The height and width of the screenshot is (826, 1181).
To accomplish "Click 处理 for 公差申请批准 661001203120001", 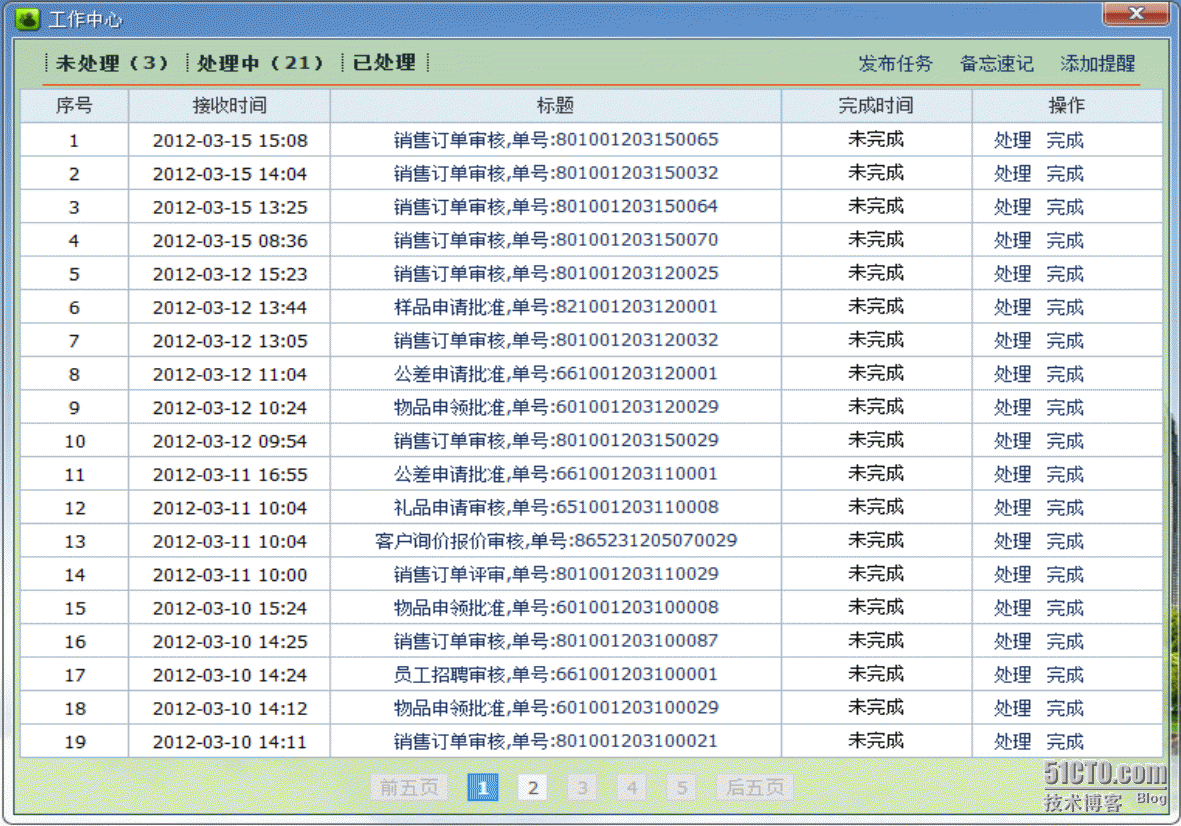I will tap(1012, 374).
